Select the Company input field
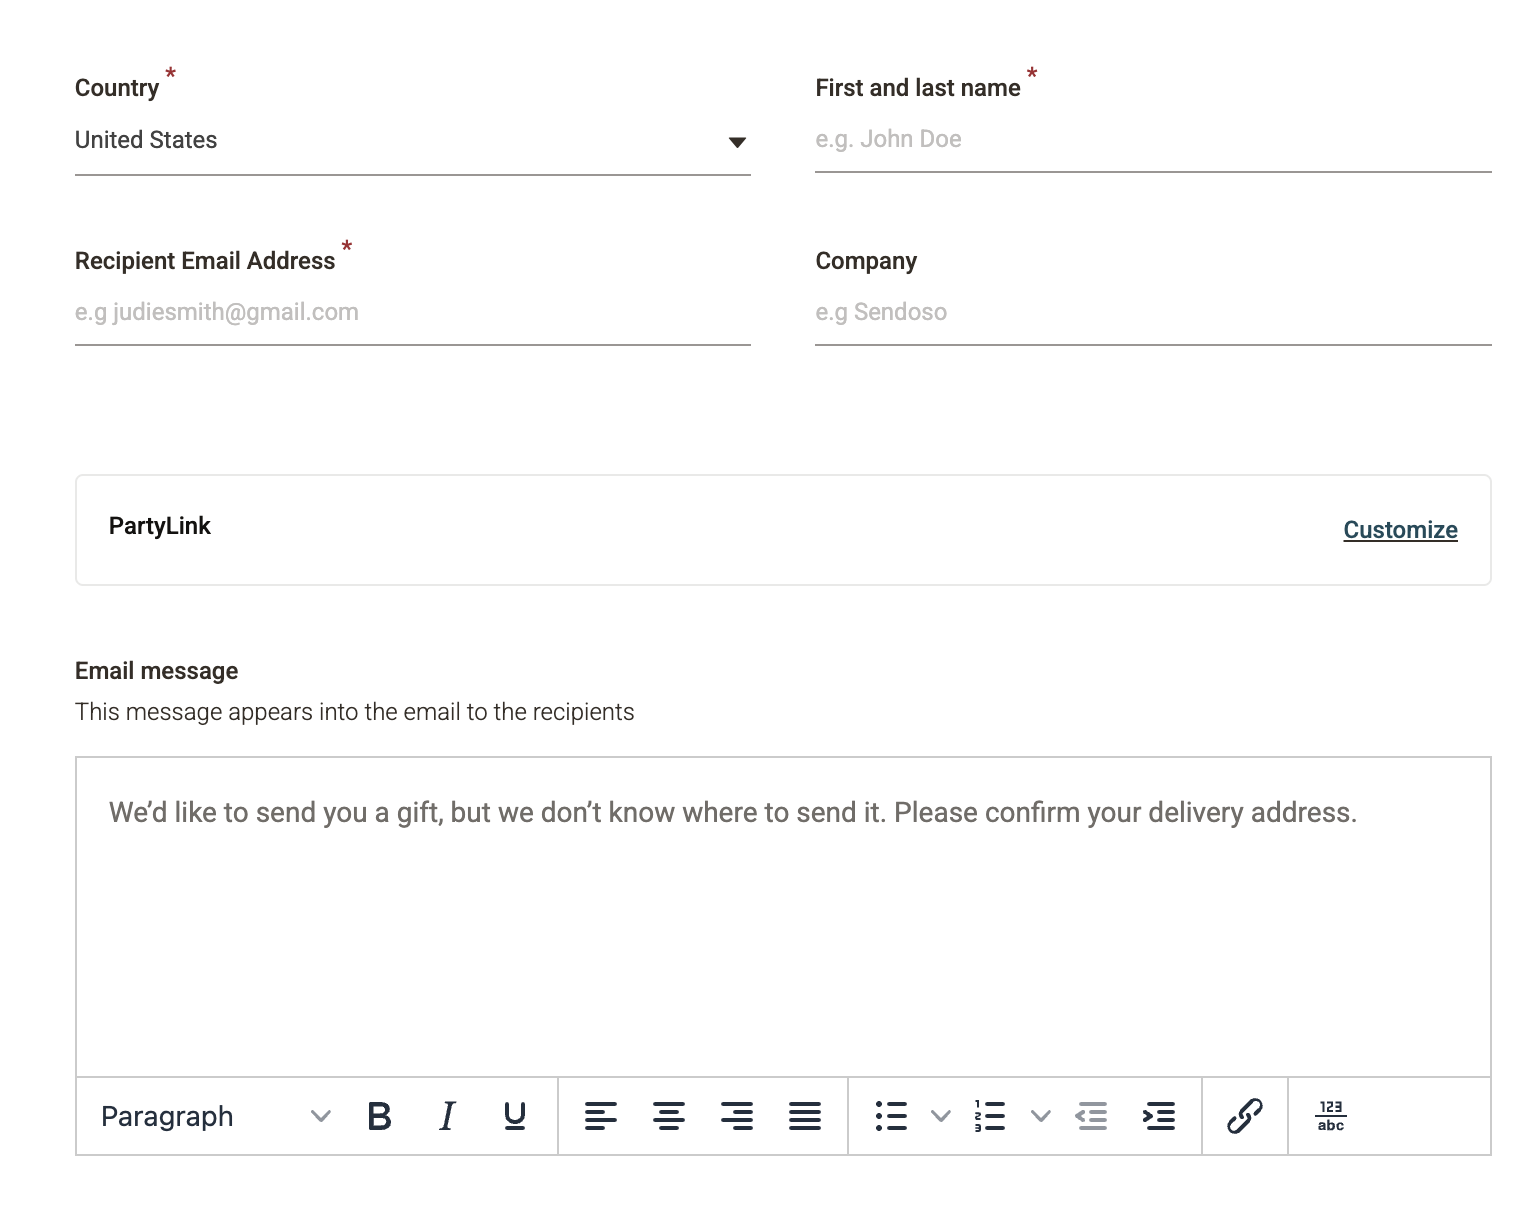This screenshot has width=1540, height=1210. 1153,313
